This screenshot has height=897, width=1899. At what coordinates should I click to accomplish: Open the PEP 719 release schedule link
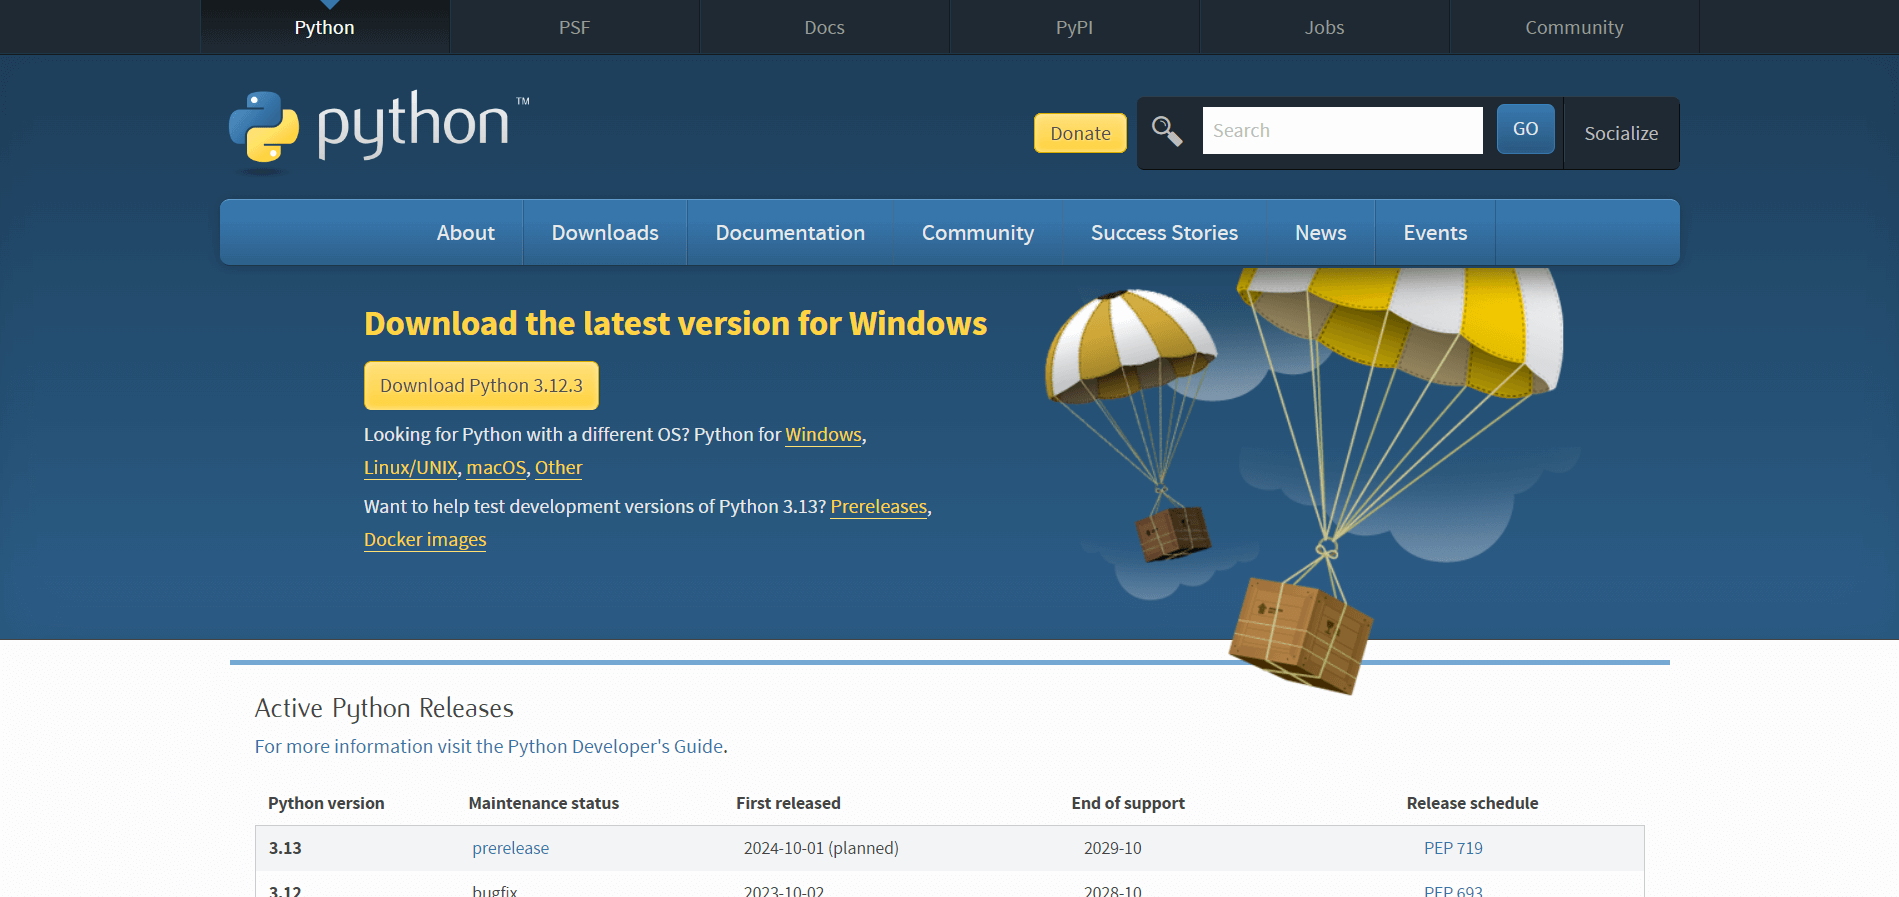pos(1453,848)
